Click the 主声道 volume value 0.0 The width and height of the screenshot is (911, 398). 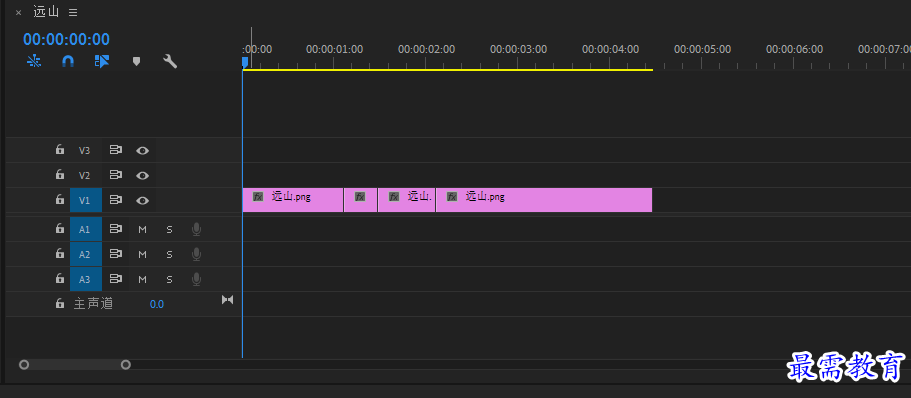click(x=157, y=304)
